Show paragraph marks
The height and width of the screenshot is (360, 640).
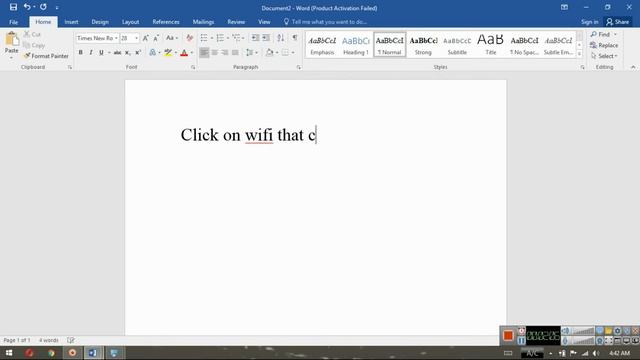click(295, 38)
